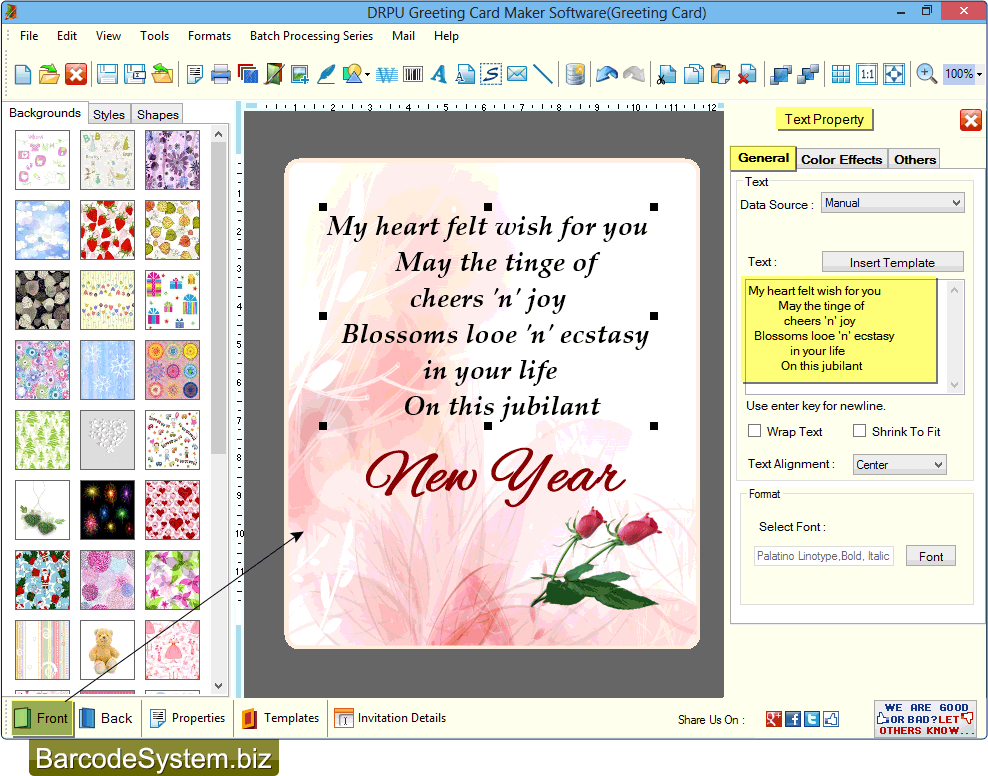
Task: Select the strawberry pattern background thumbnail
Action: 107,230
